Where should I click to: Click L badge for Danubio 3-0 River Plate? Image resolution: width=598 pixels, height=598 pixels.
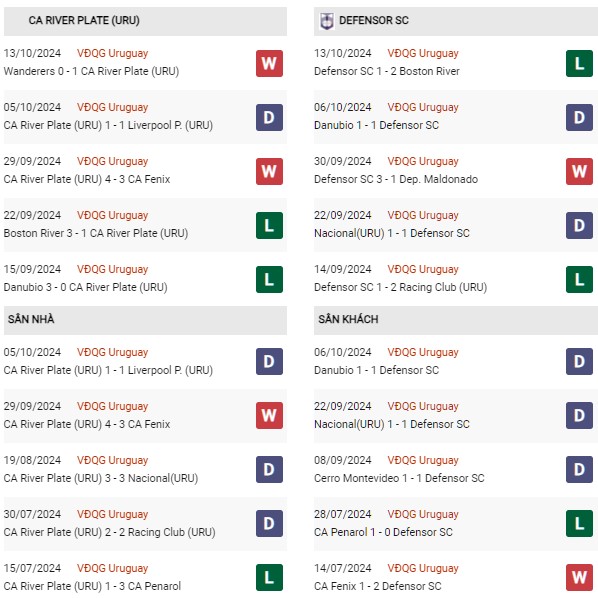(x=269, y=280)
